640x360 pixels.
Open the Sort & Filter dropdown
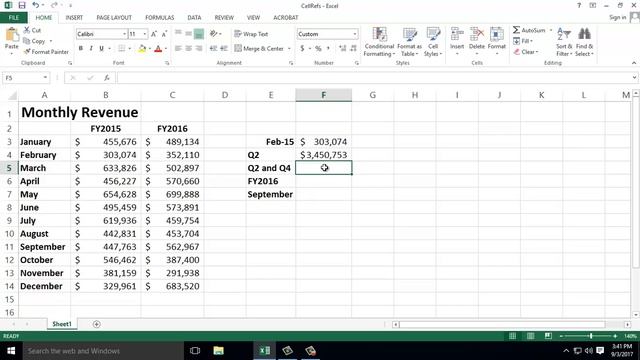click(564, 42)
